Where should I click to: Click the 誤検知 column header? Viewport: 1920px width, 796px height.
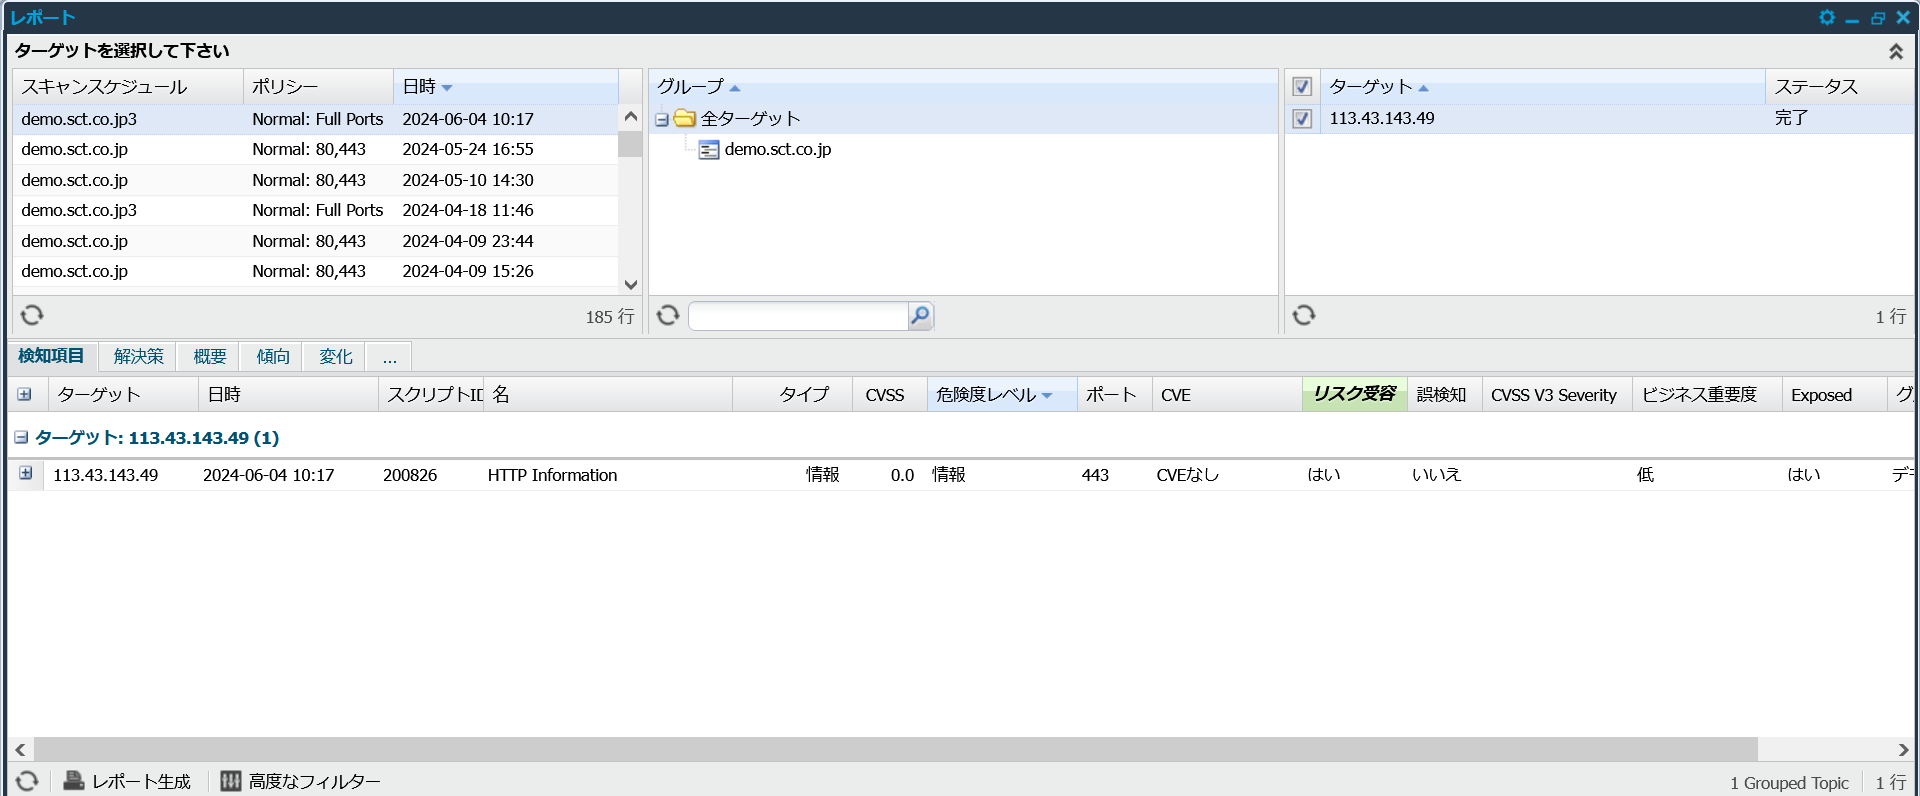1444,395
